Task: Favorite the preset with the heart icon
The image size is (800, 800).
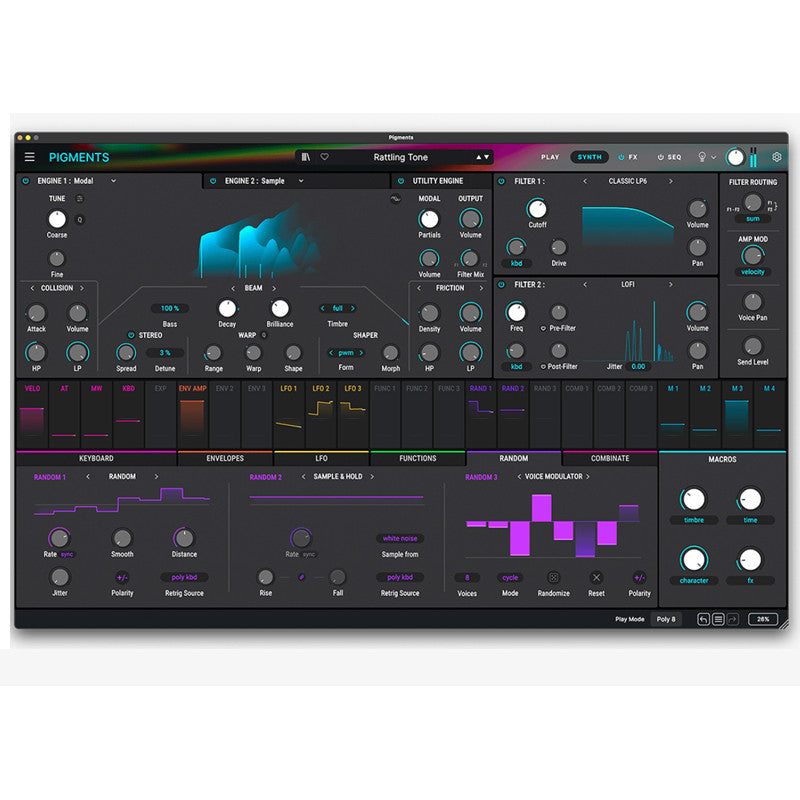Action: point(324,157)
